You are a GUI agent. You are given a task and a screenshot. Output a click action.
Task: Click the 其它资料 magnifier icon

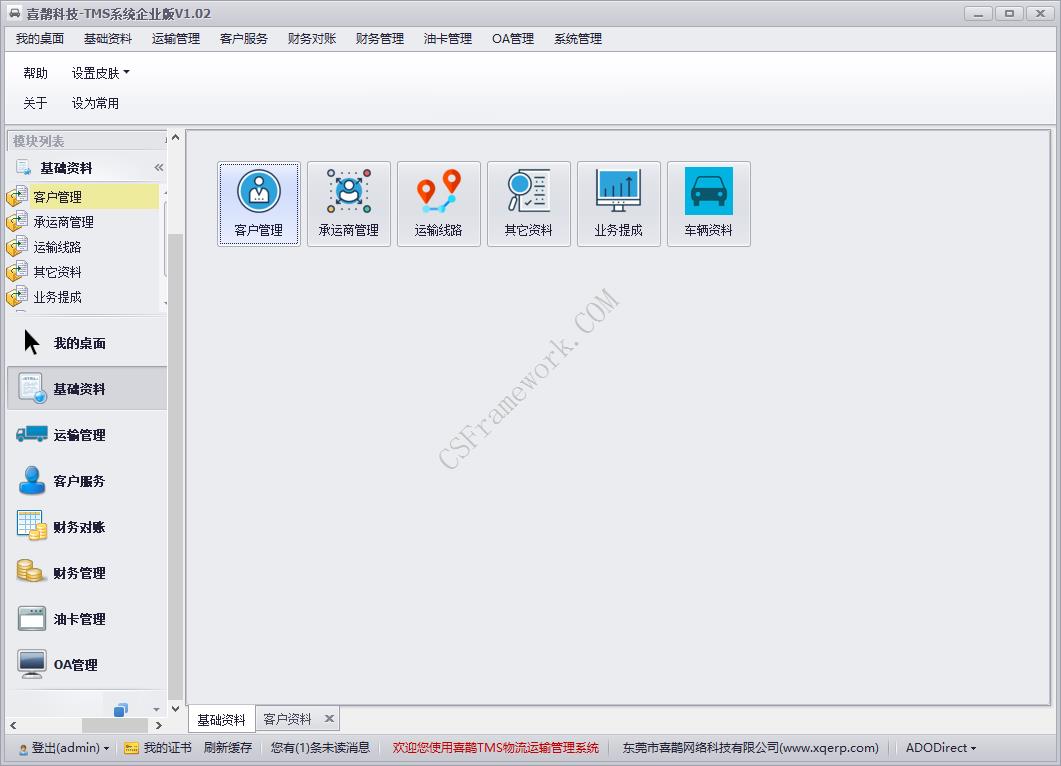[x=528, y=203]
